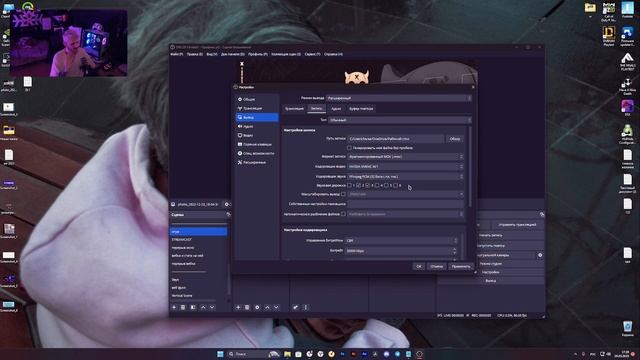
Task: Move source down arrow in Sources toolbar
Action: (x=276, y=307)
